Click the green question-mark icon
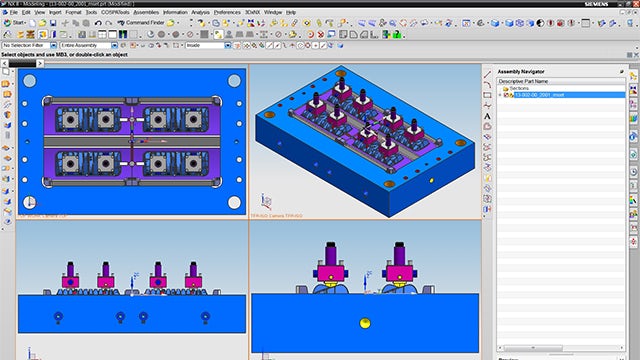Viewport: 640px width, 360px height. pyautogui.click(x=397, y=35)
